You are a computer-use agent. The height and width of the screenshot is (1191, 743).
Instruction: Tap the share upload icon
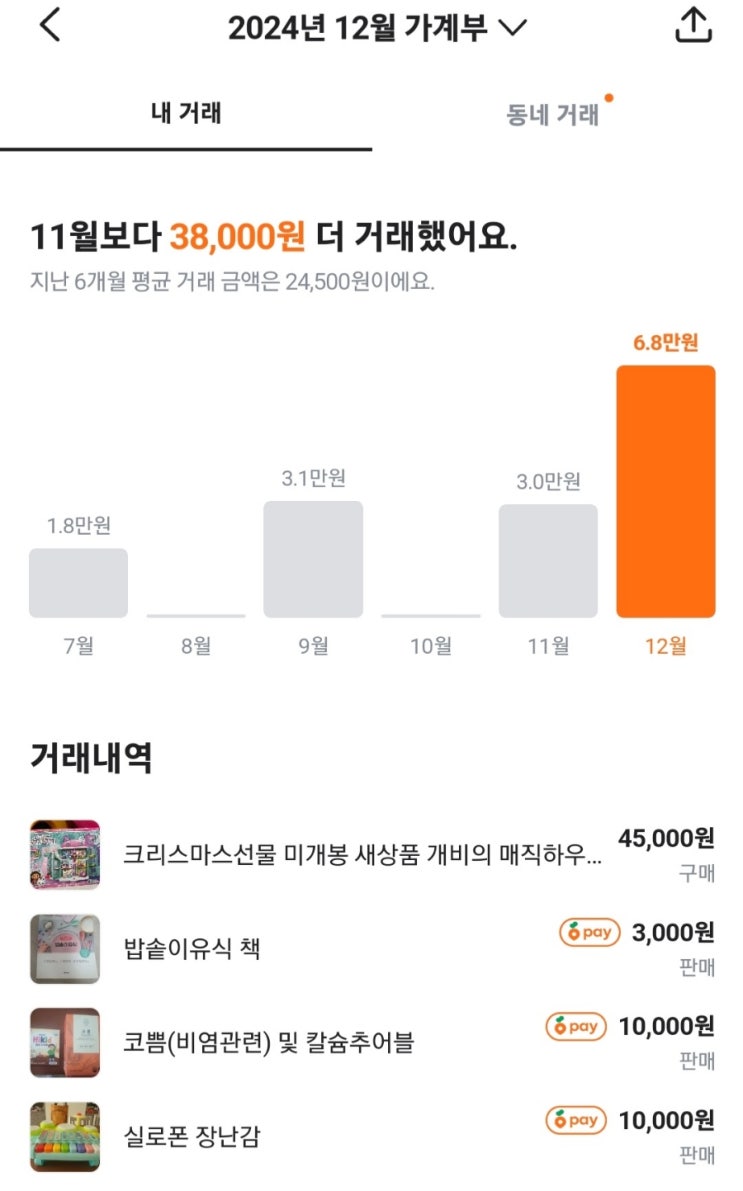693,26
